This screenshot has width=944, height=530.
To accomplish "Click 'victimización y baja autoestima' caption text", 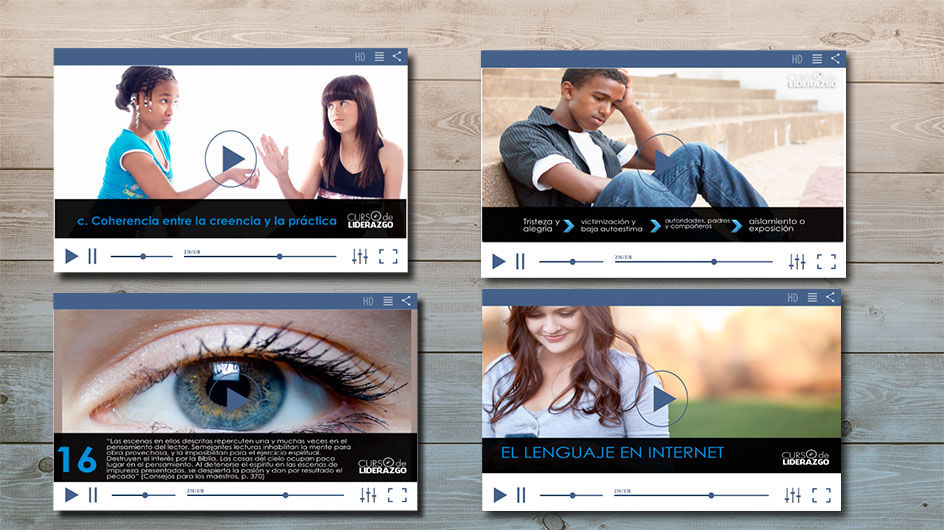I will (x=611, y=225).
